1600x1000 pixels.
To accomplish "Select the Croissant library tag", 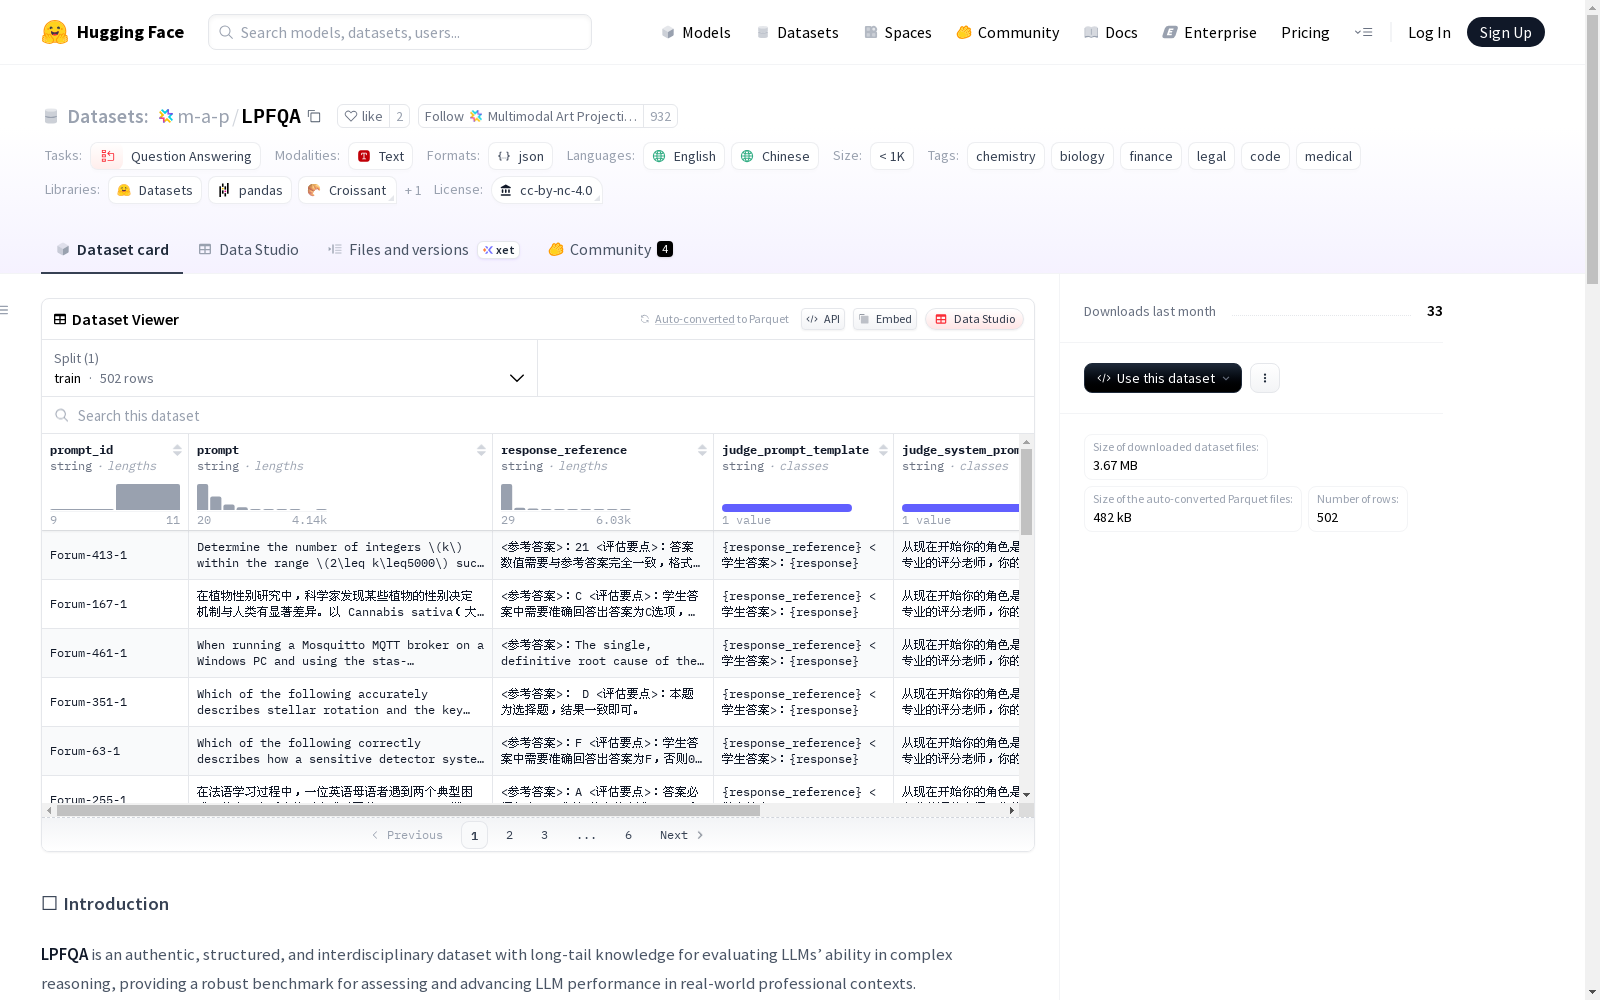I will 347,190.
